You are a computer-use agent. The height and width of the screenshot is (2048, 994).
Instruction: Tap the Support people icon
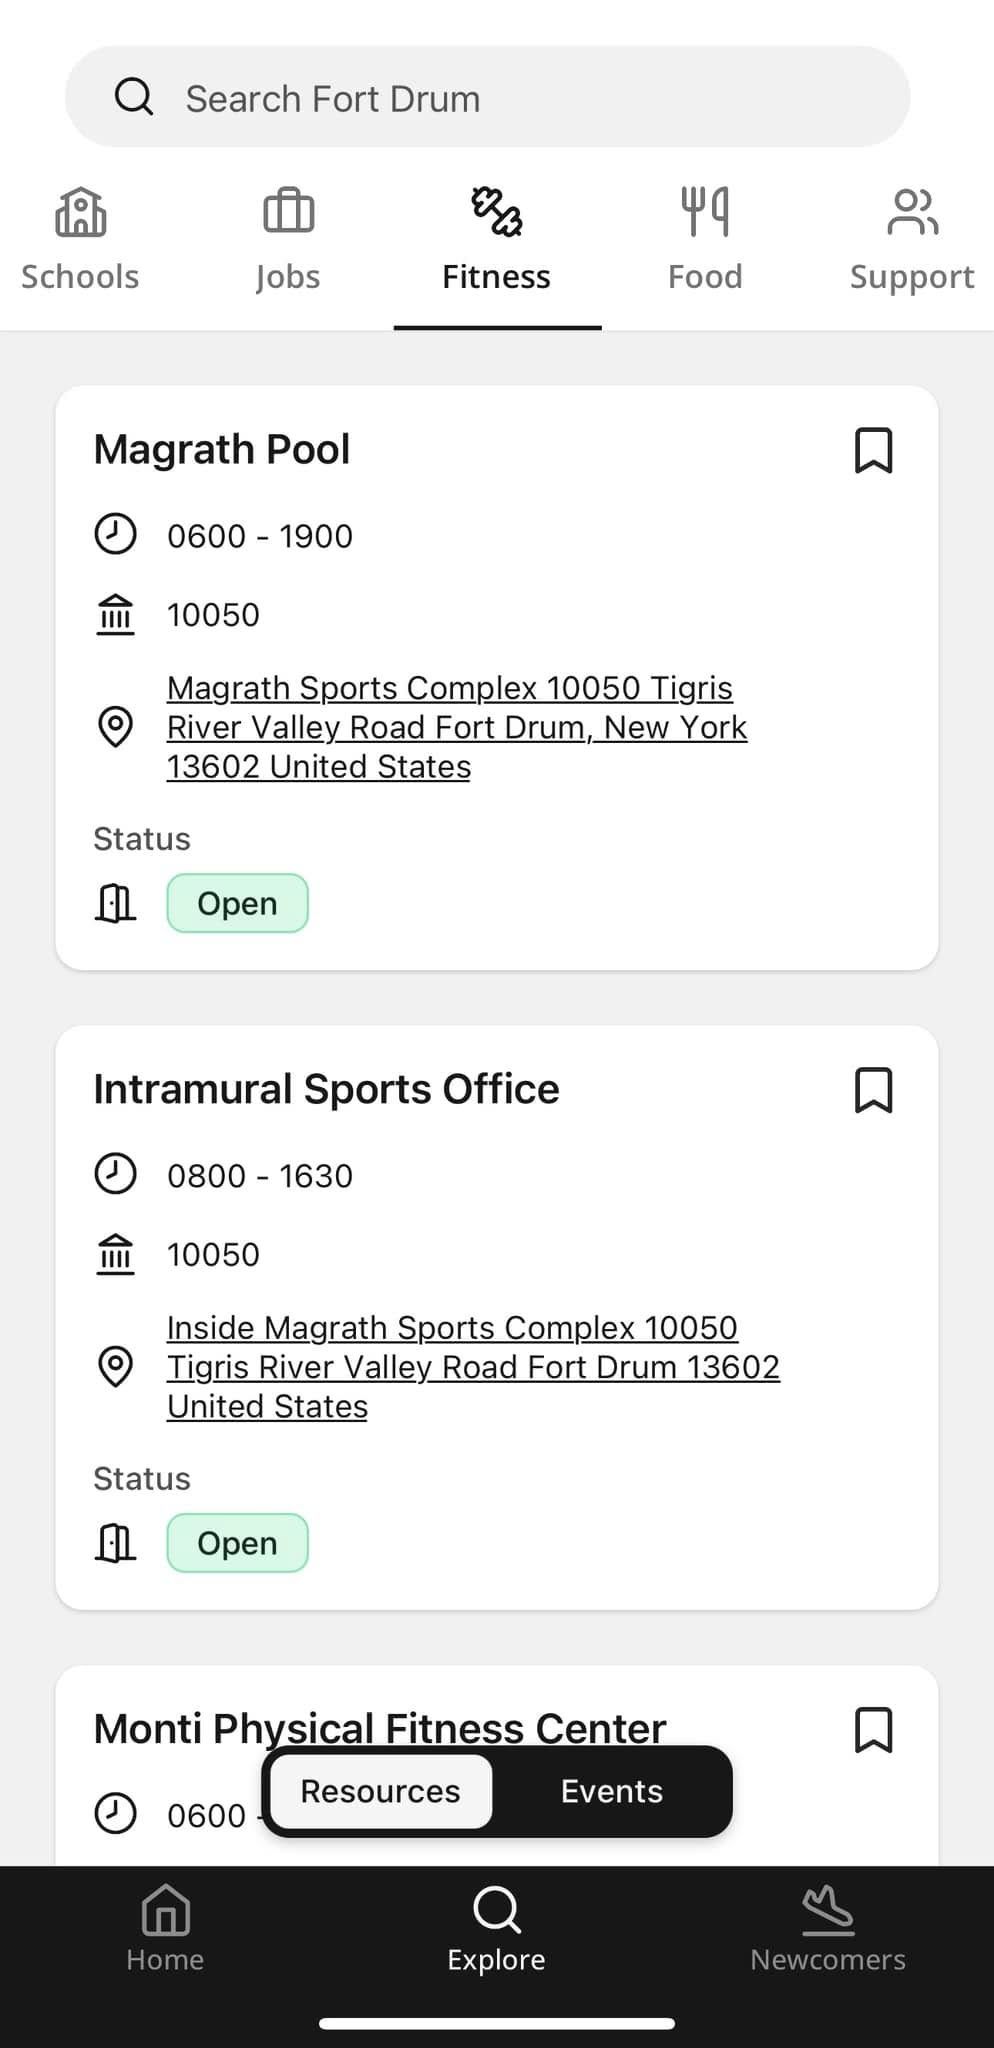(912, 212)
